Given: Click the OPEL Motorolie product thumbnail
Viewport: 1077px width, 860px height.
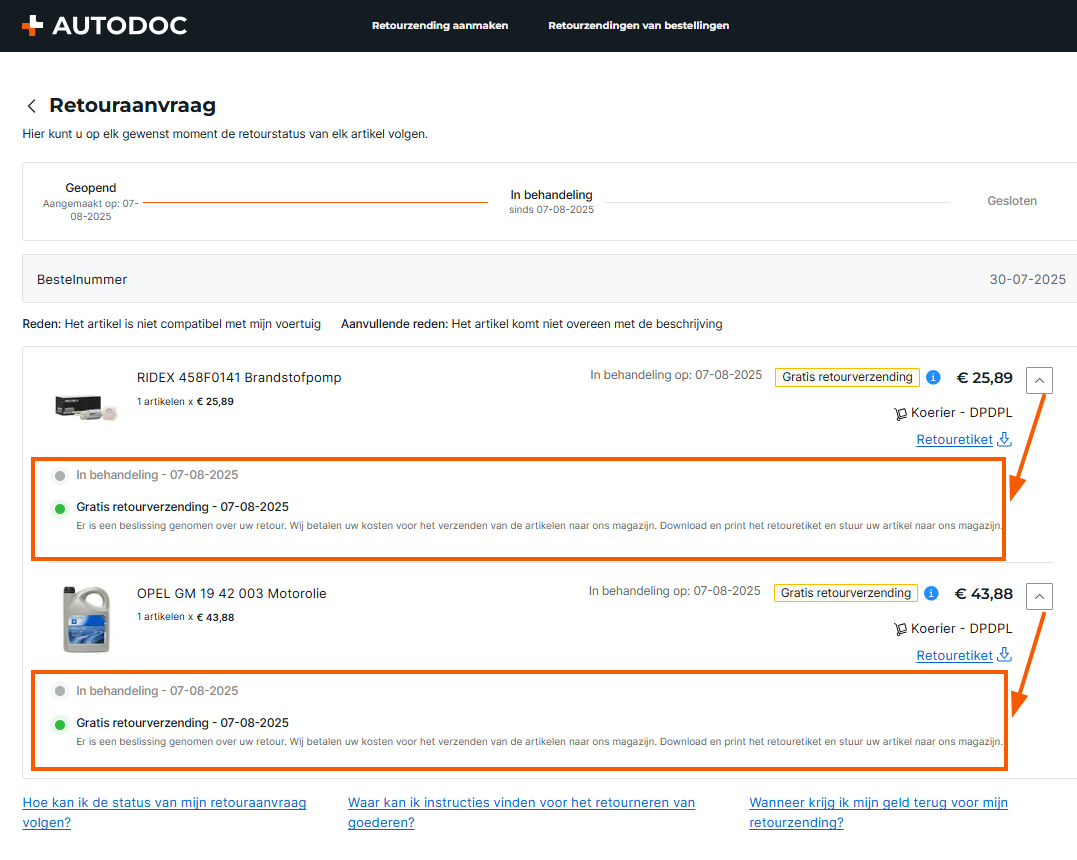Looking at the screenshot, I should point(87,619).
